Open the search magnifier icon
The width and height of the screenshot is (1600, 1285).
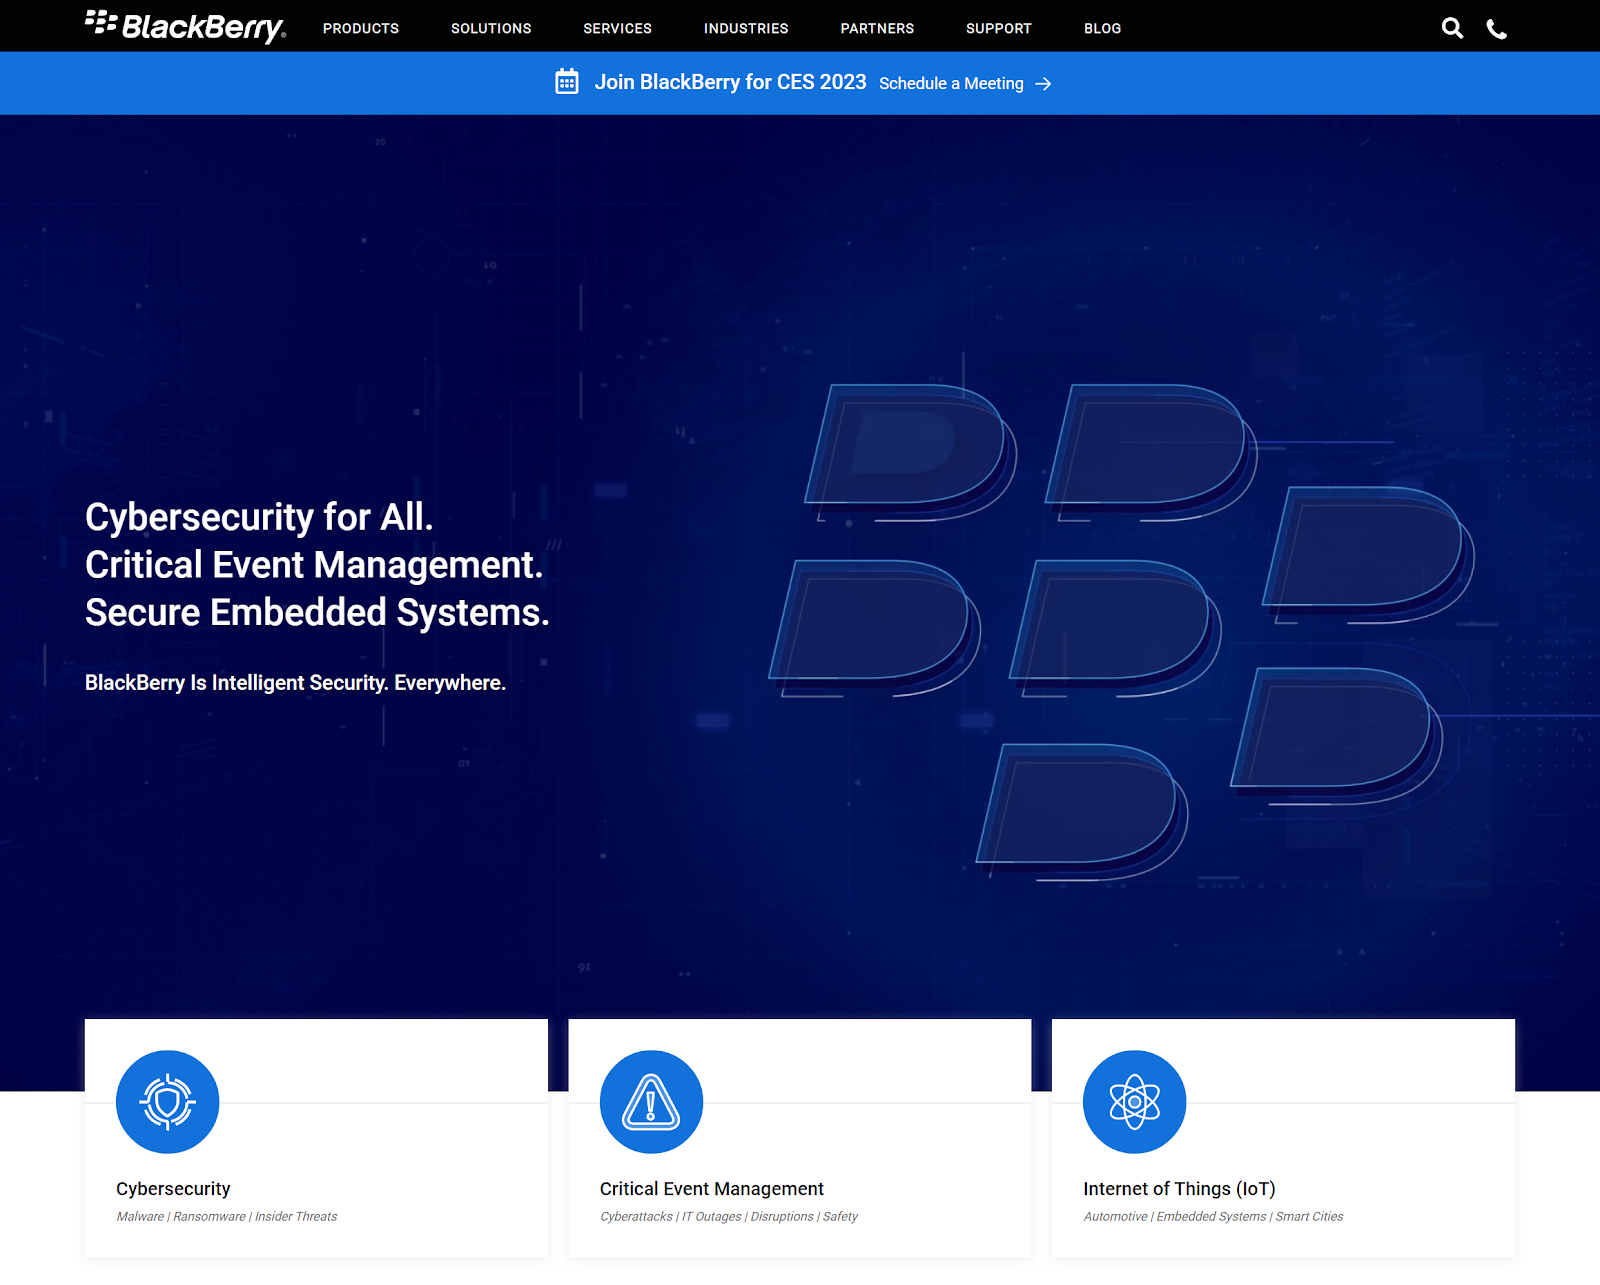[x=1452, y=28]
